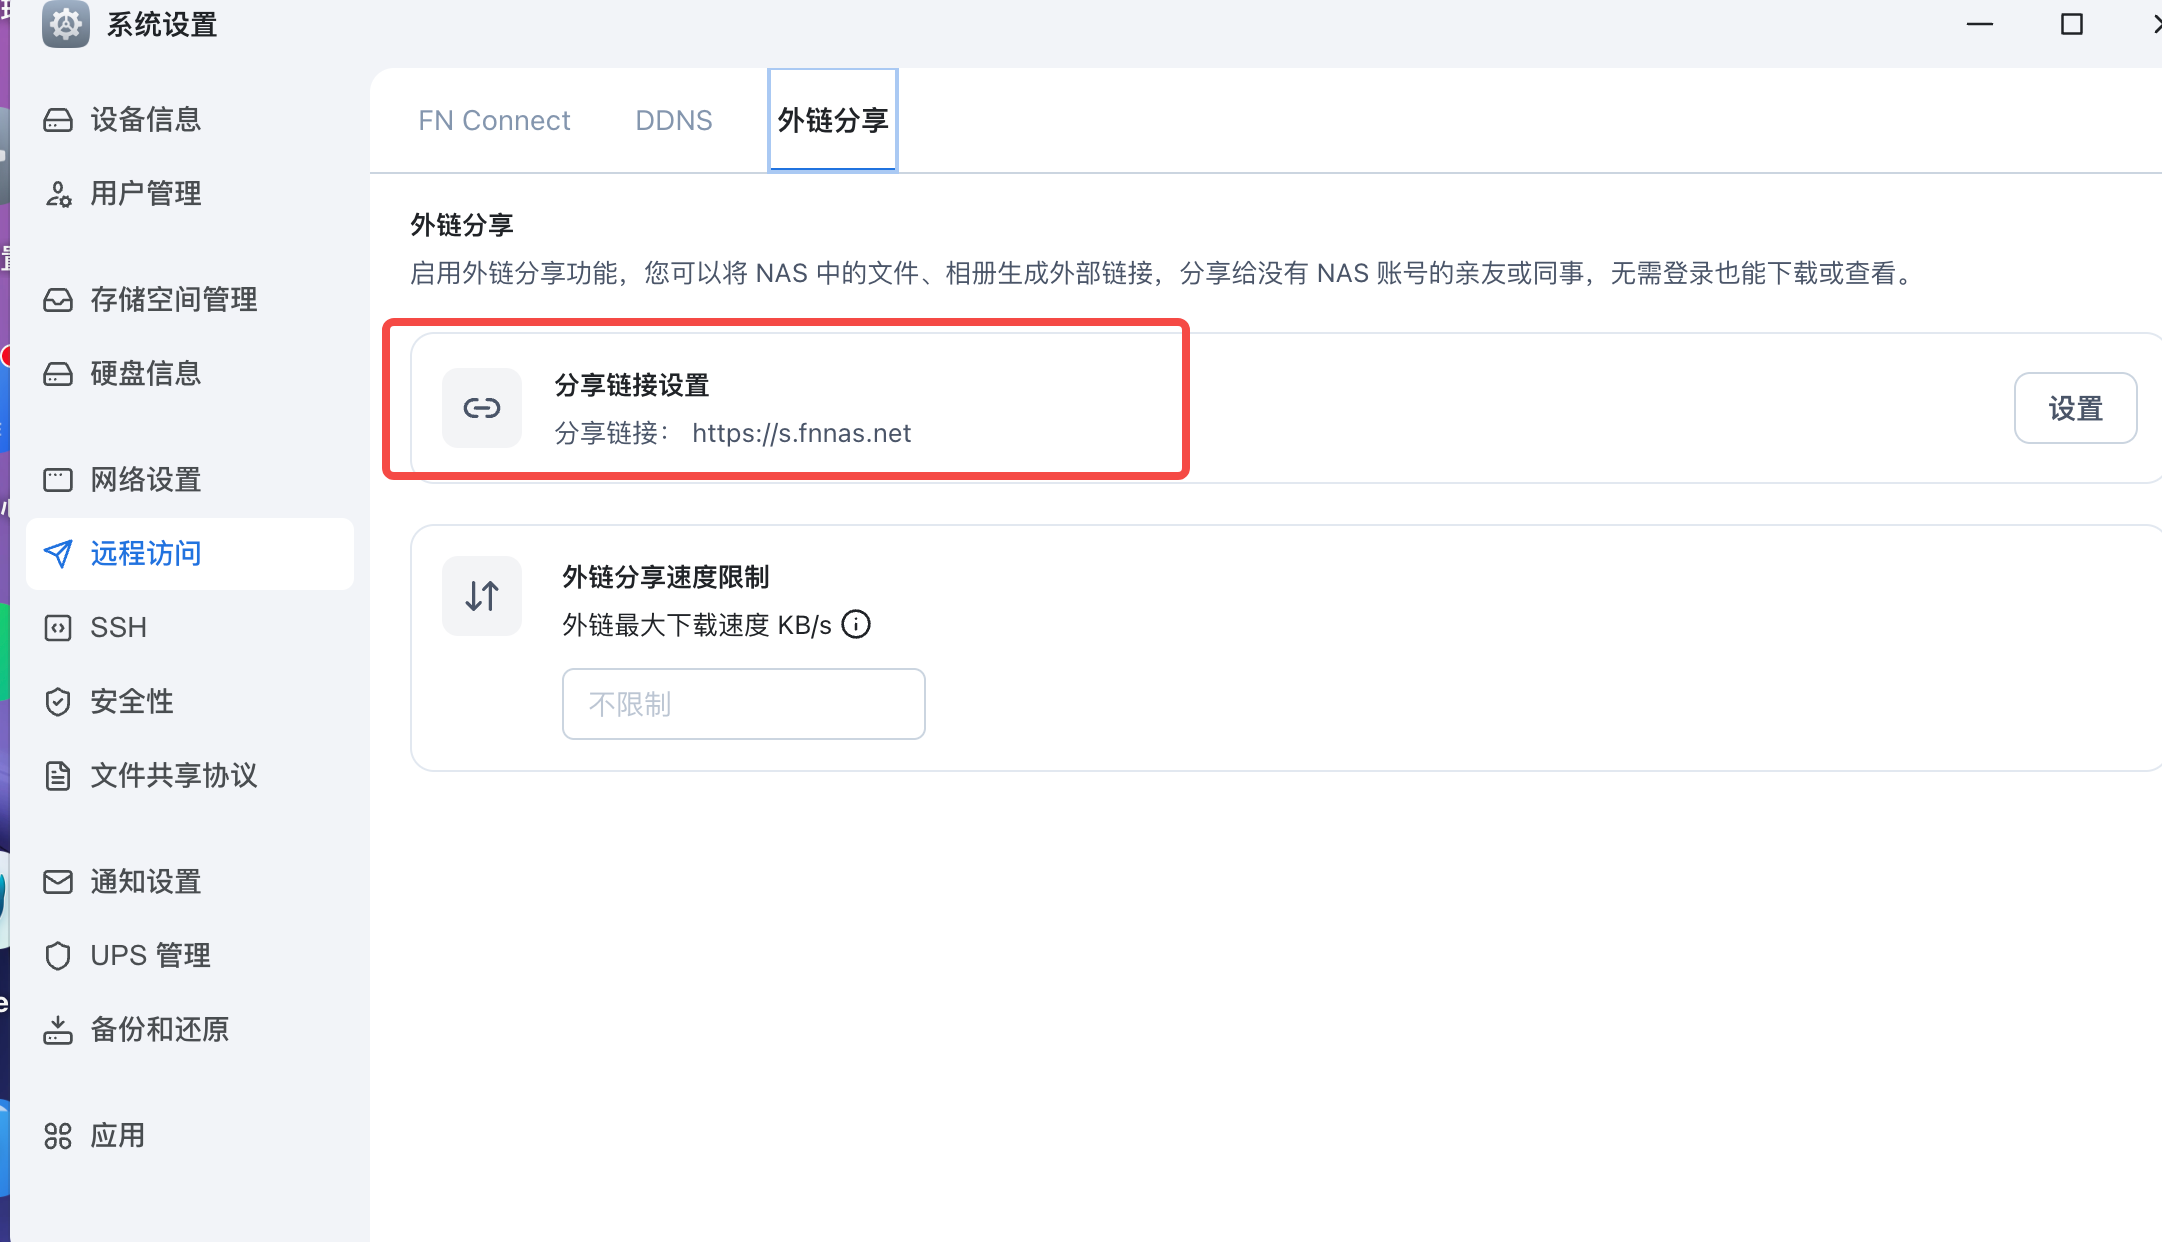Image resolution: width=2162 pixels, height=1242 pixels.
Task: Select the 外链分享 tab
Action: (x=833, y=121)
